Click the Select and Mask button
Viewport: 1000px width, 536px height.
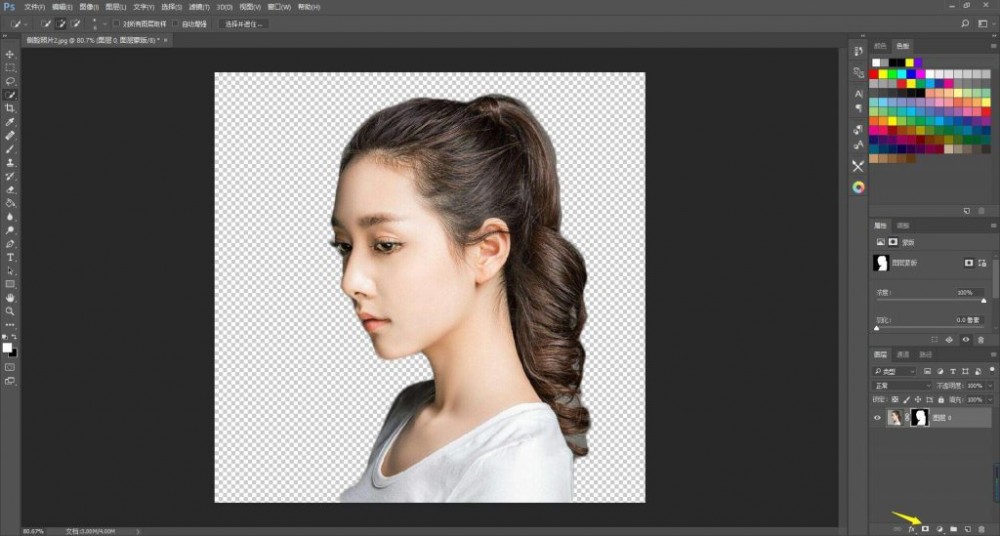(x=244, y=23)
